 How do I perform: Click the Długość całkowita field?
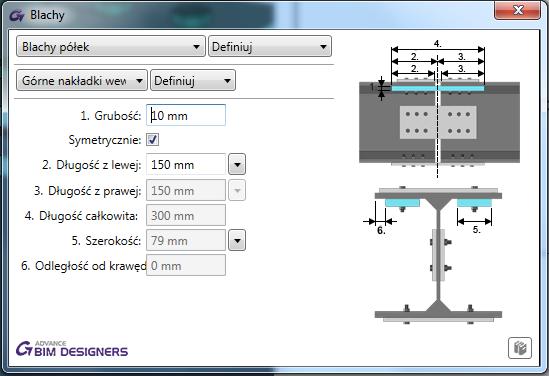coord(186,215)
